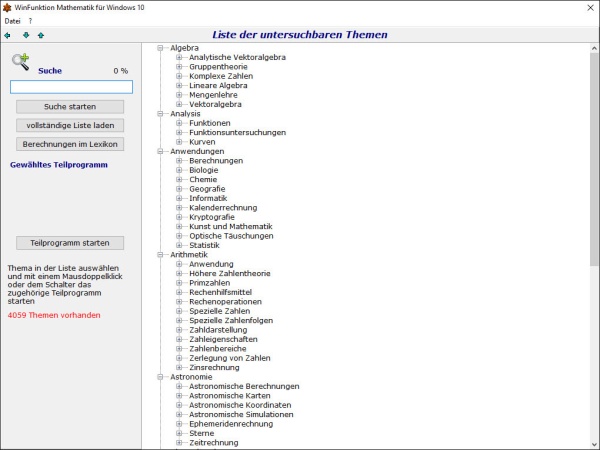Select the Rechenhilfsmittel tree item
The height and width of the screenshot is (450, 600).
(220, 292)
